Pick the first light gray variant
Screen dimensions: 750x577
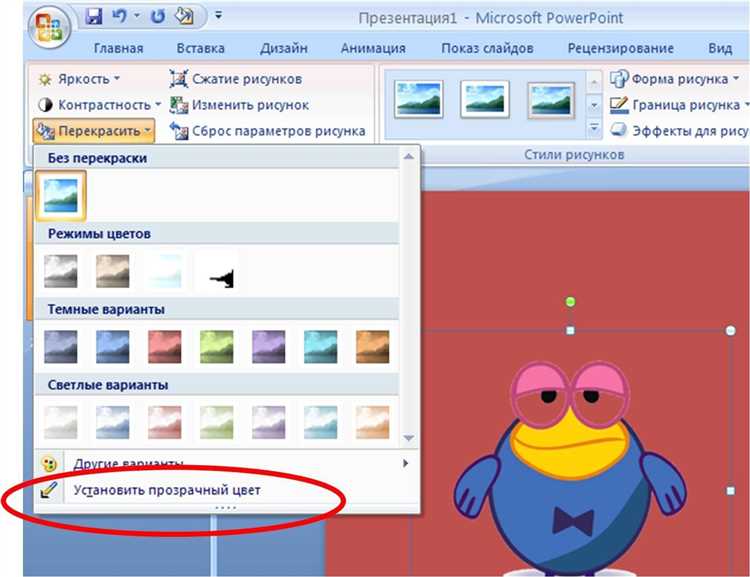[61, 422]
